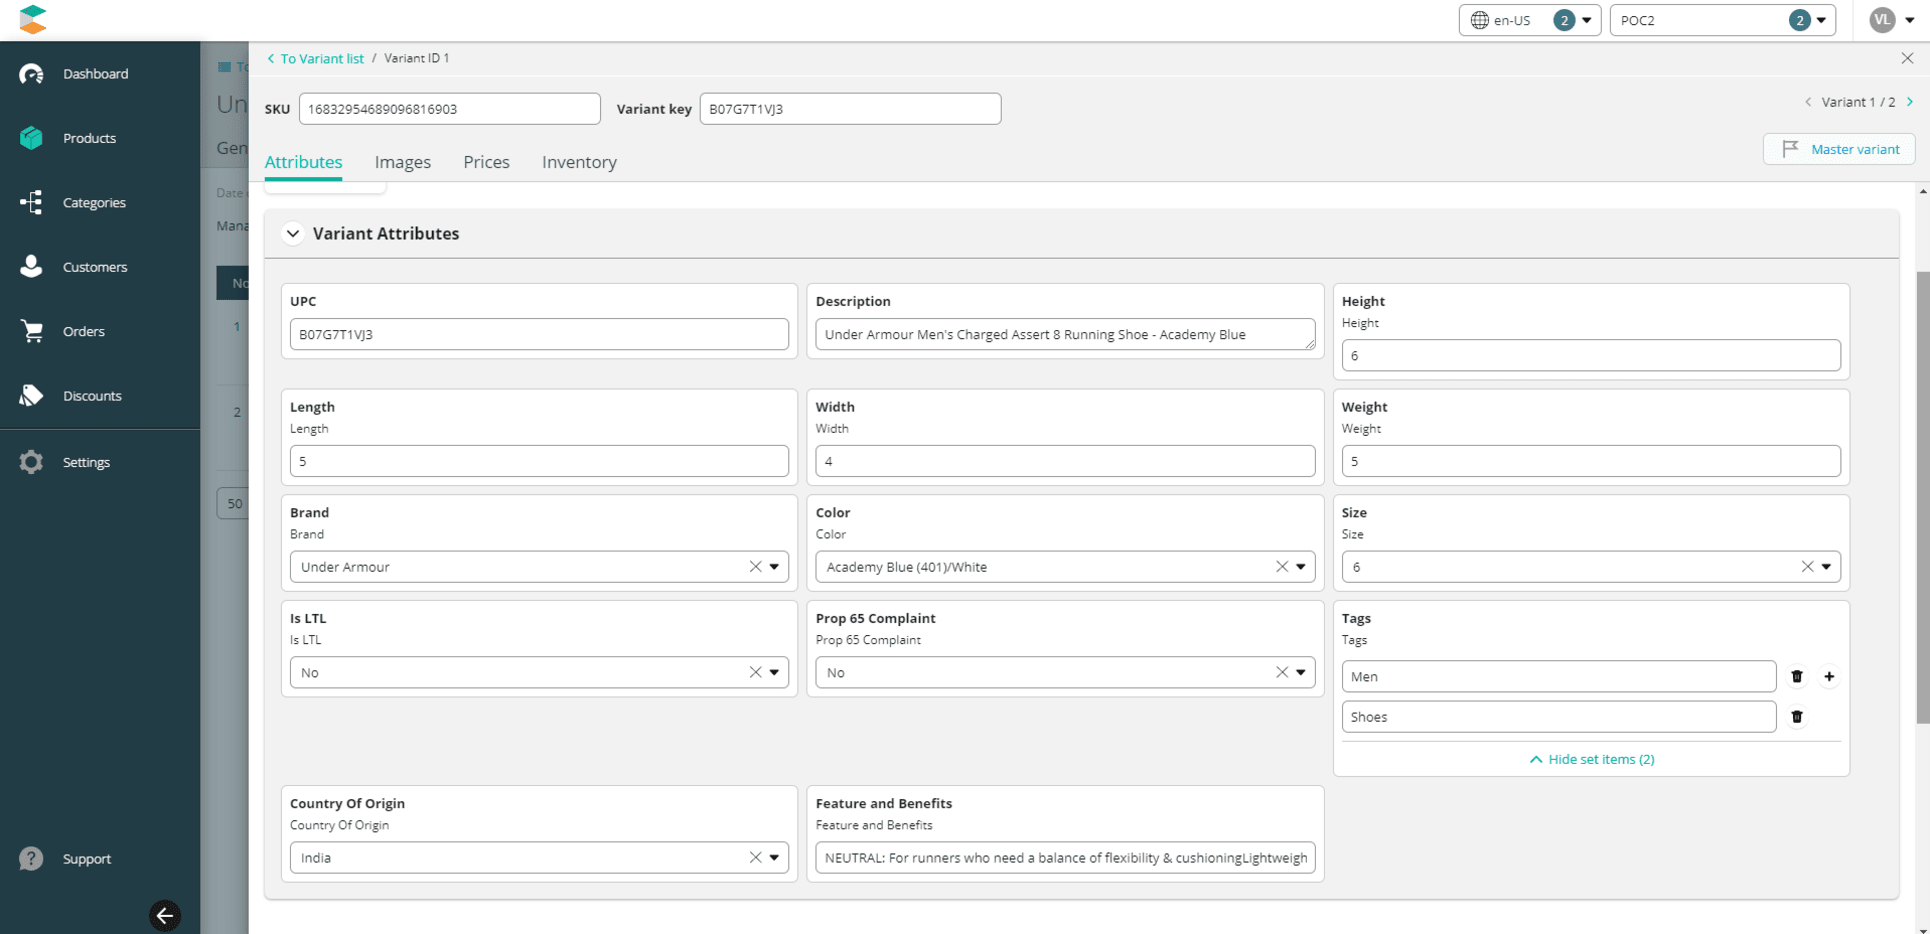Delete the Men tag

click(x=1797, y=677)
